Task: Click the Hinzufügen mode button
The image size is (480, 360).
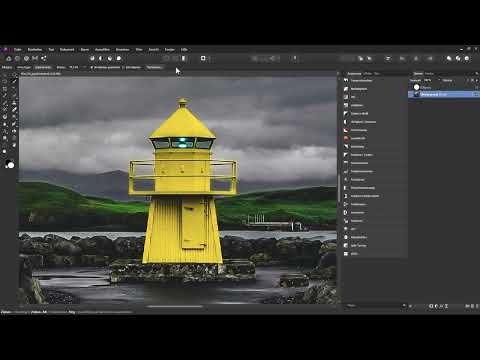Action: (x=24, y=67)
